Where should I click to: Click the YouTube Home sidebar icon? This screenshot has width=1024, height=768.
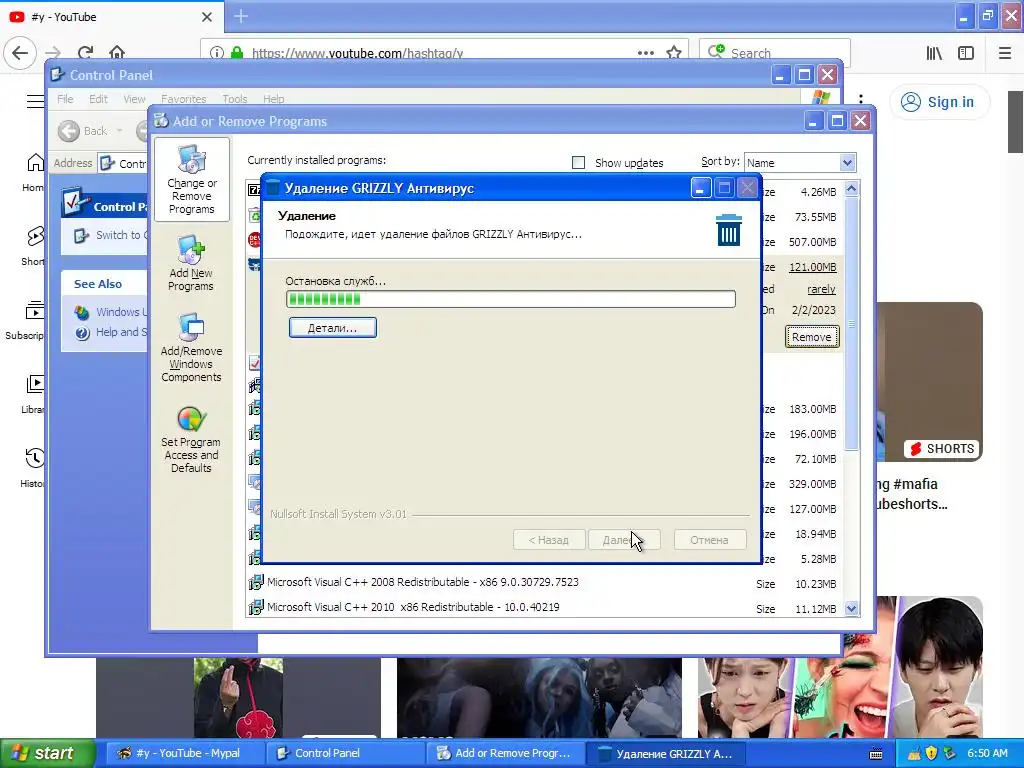pos(35,163)
